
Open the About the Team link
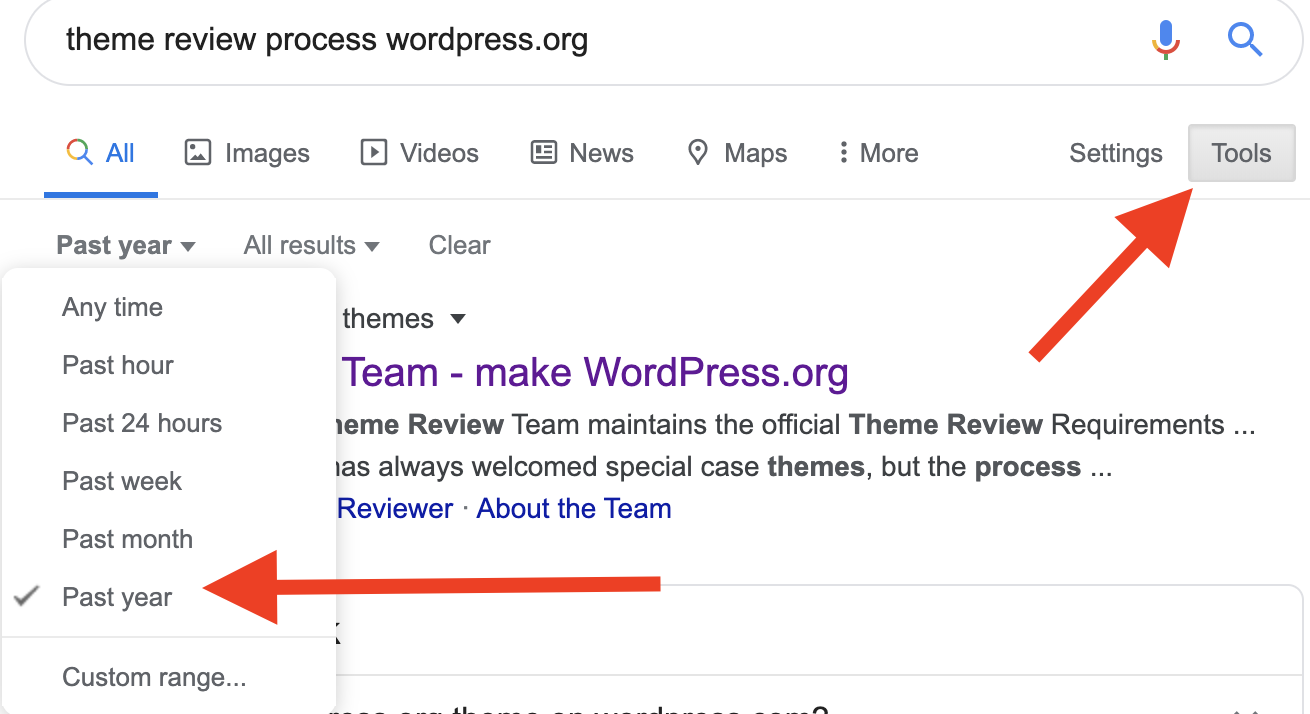(x=573, y=508)
